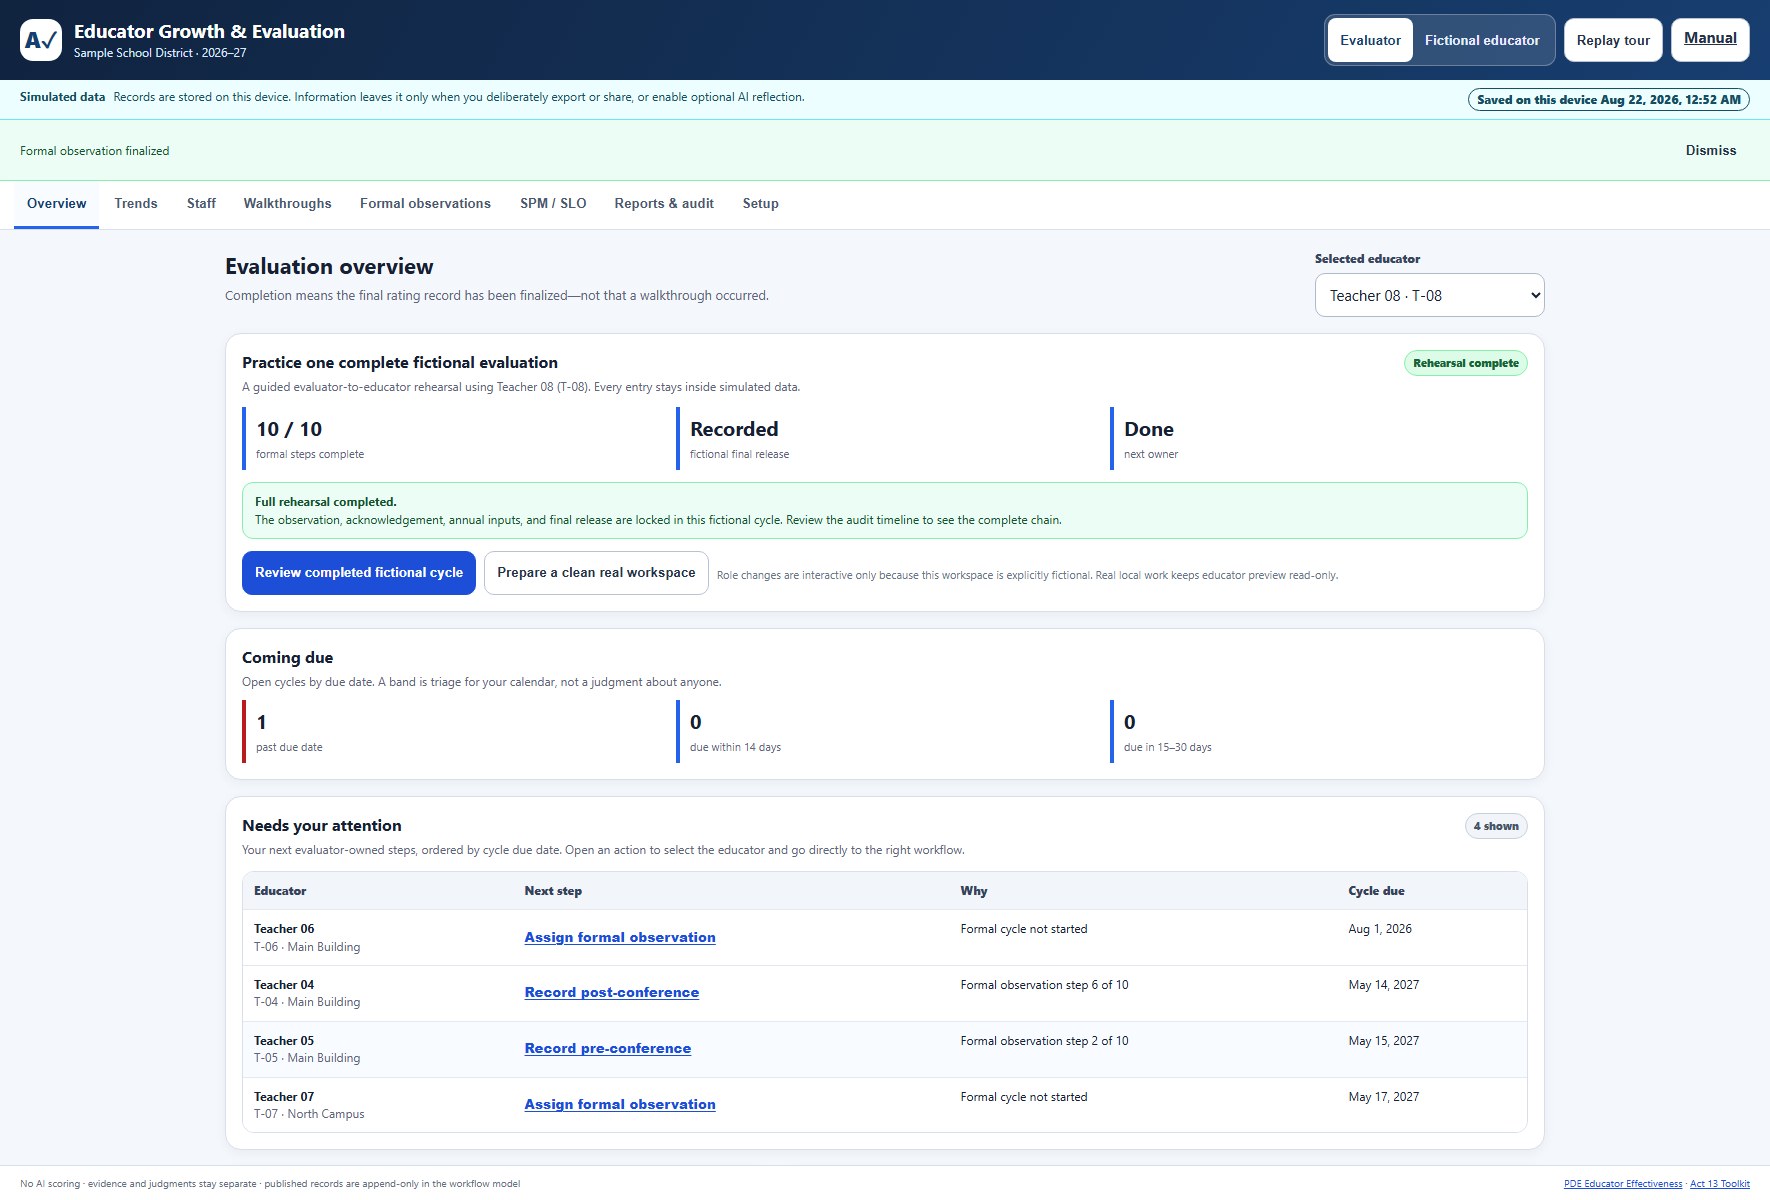Open Assign formal observation for Teacher 06

tap(620, 937)
